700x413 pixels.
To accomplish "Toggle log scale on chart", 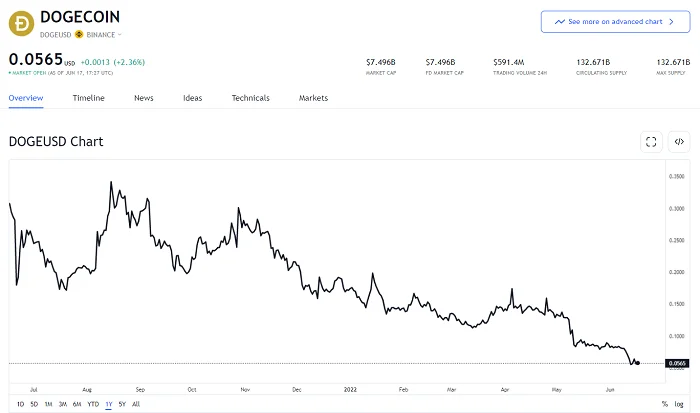I will coord(679,404).
